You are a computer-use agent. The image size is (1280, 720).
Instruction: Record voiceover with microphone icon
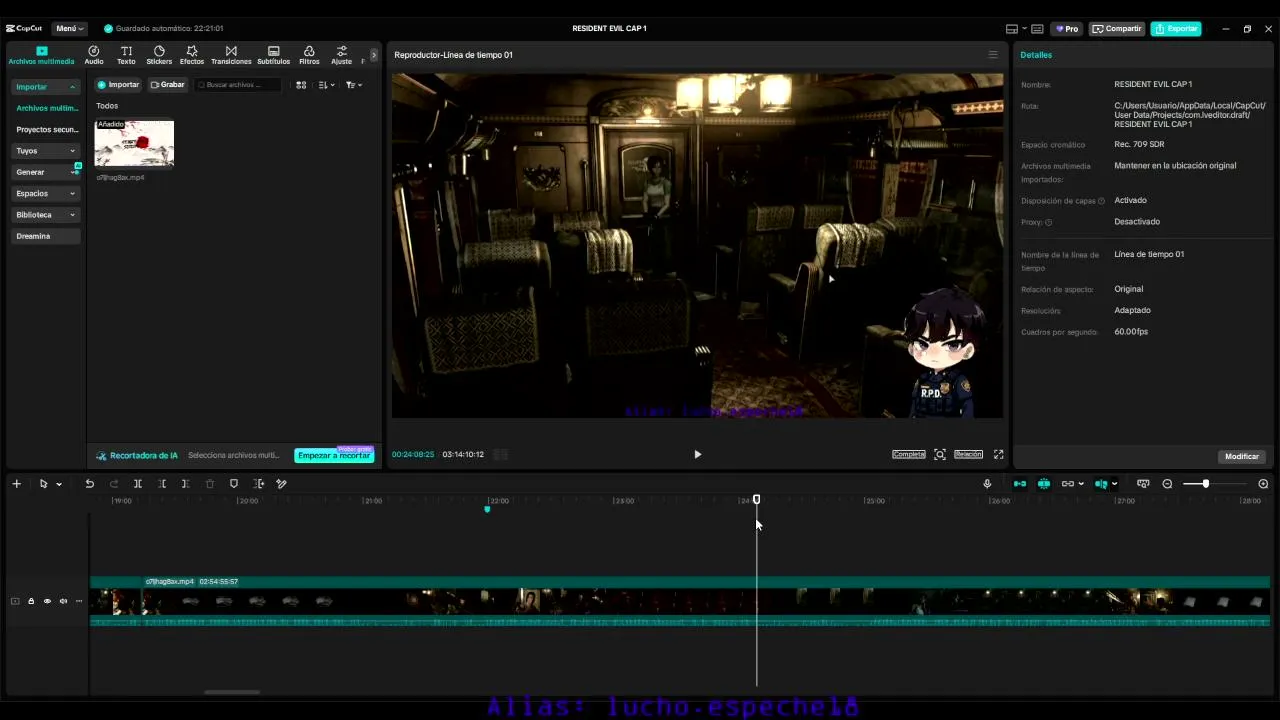point(987,484)
